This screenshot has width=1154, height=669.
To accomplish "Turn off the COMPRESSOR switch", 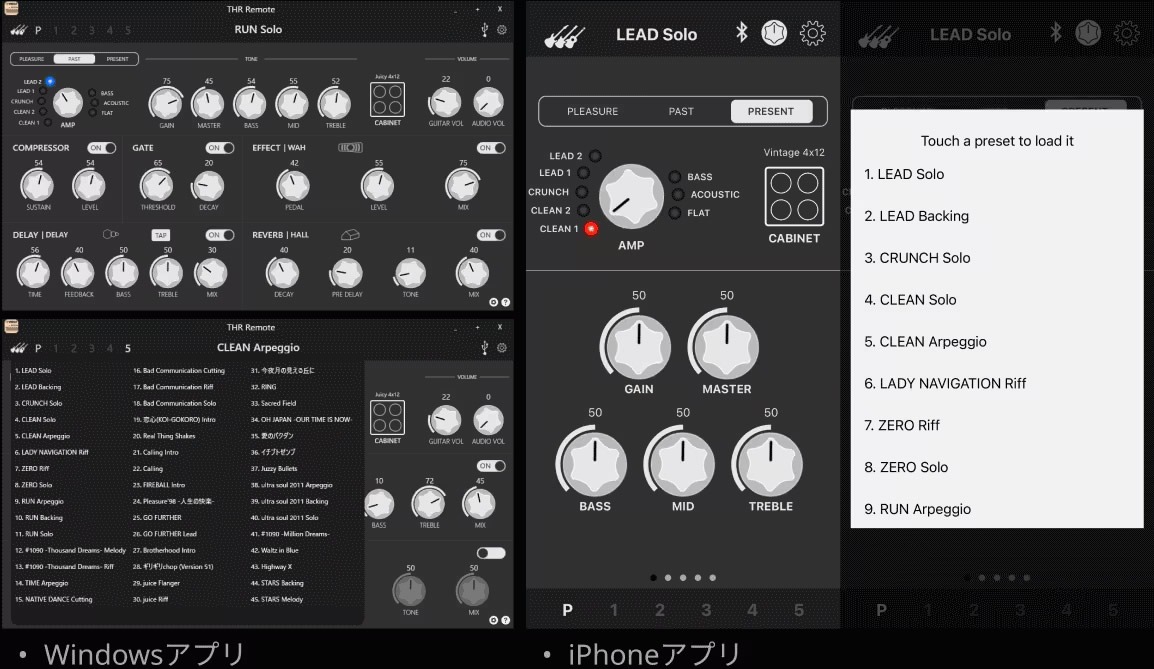I will tap(102, 148).
